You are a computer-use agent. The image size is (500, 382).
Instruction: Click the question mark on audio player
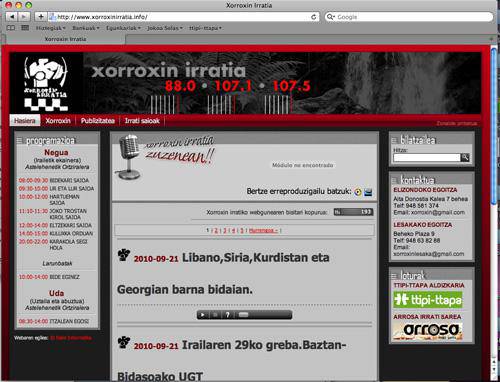pyautogui.click(x=228, y=315)
